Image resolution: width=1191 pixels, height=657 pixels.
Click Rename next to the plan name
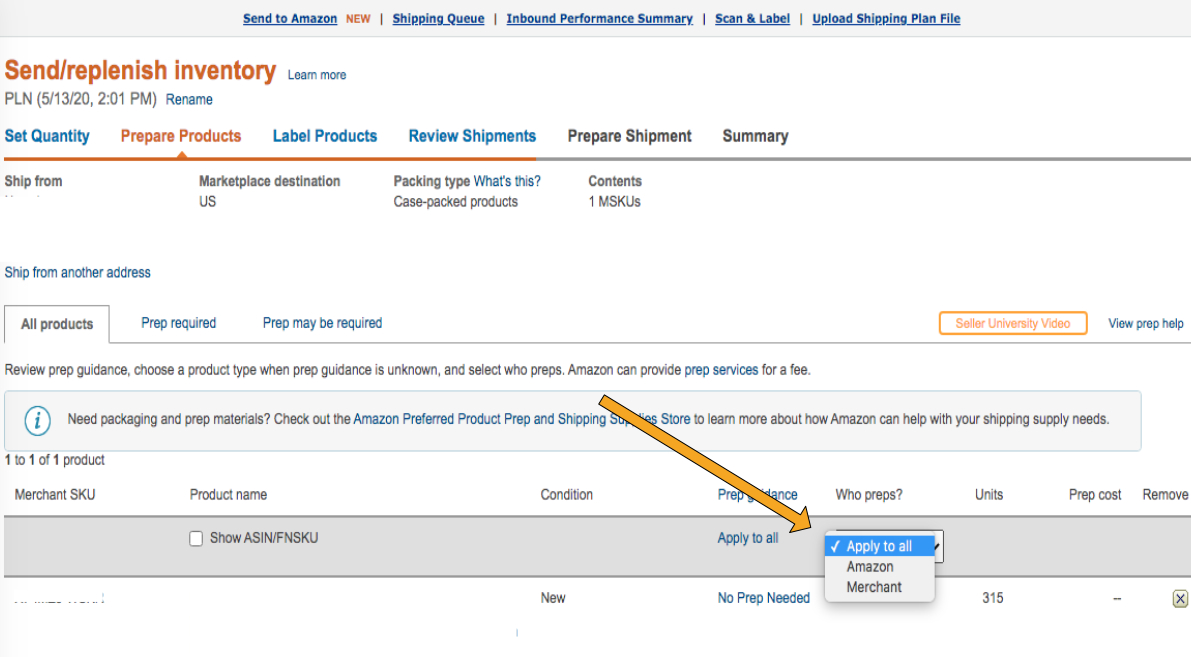189,99
